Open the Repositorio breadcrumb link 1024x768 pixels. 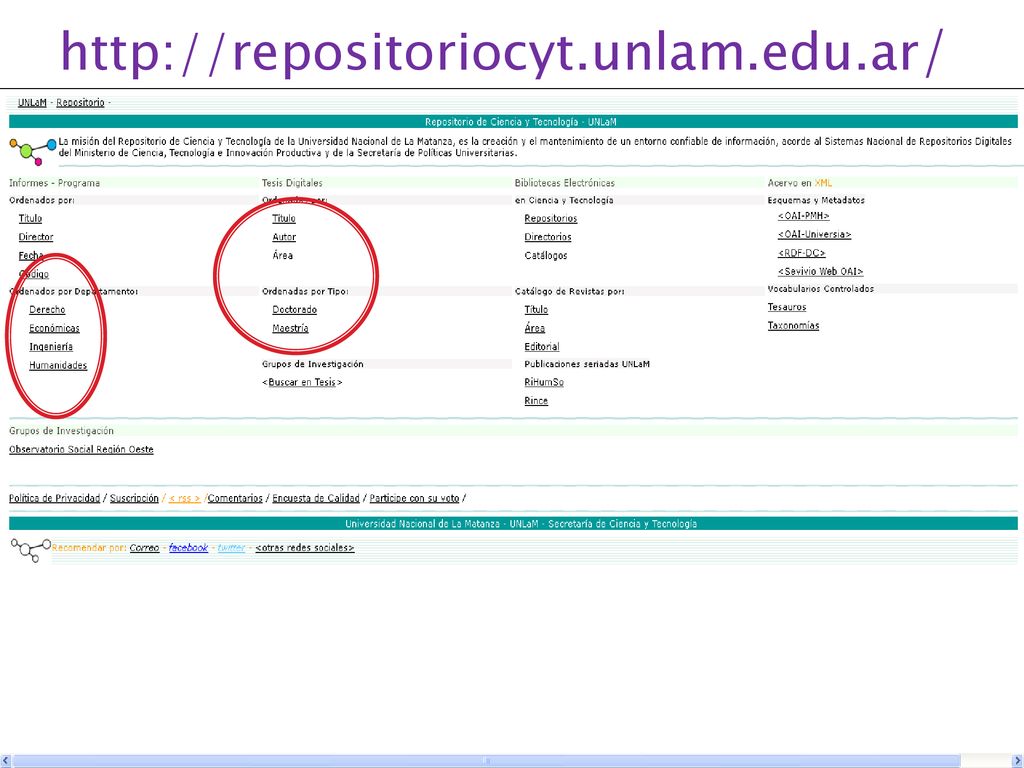tap(80, 103)
